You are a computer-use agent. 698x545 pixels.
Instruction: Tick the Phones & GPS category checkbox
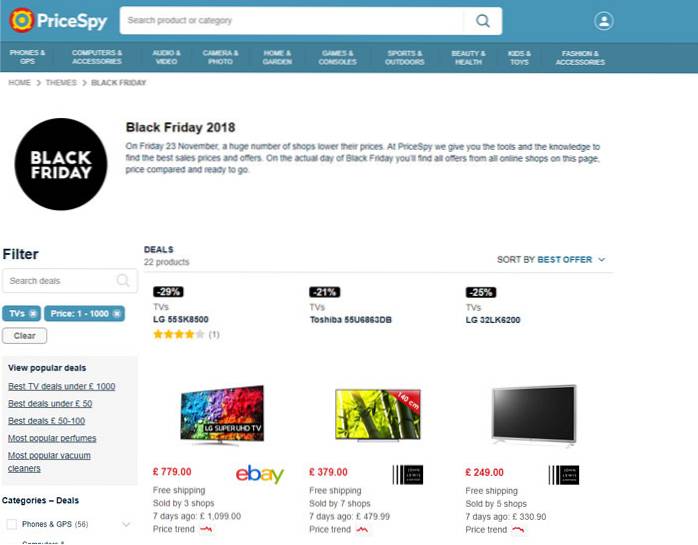click(x=12, y=524)
